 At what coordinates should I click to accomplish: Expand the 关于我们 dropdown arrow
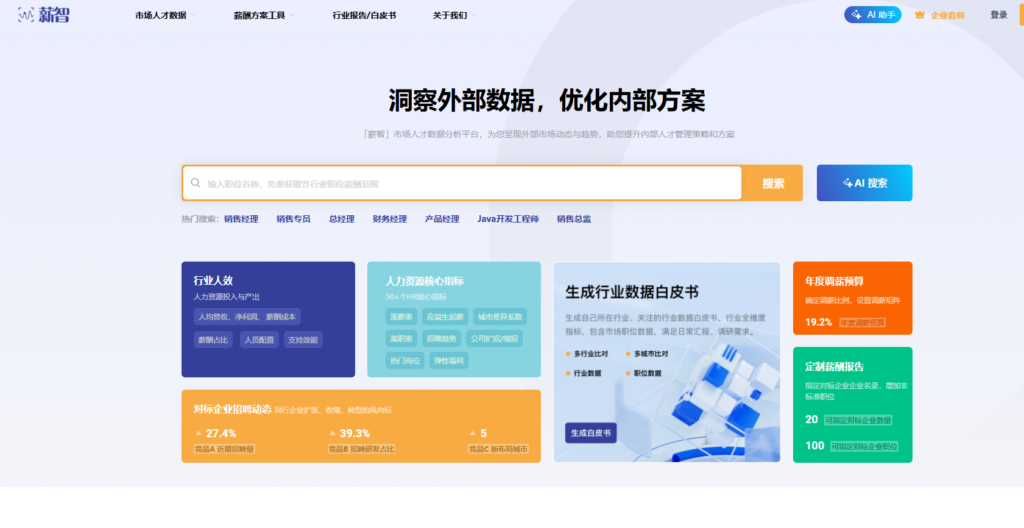[473, 15]
